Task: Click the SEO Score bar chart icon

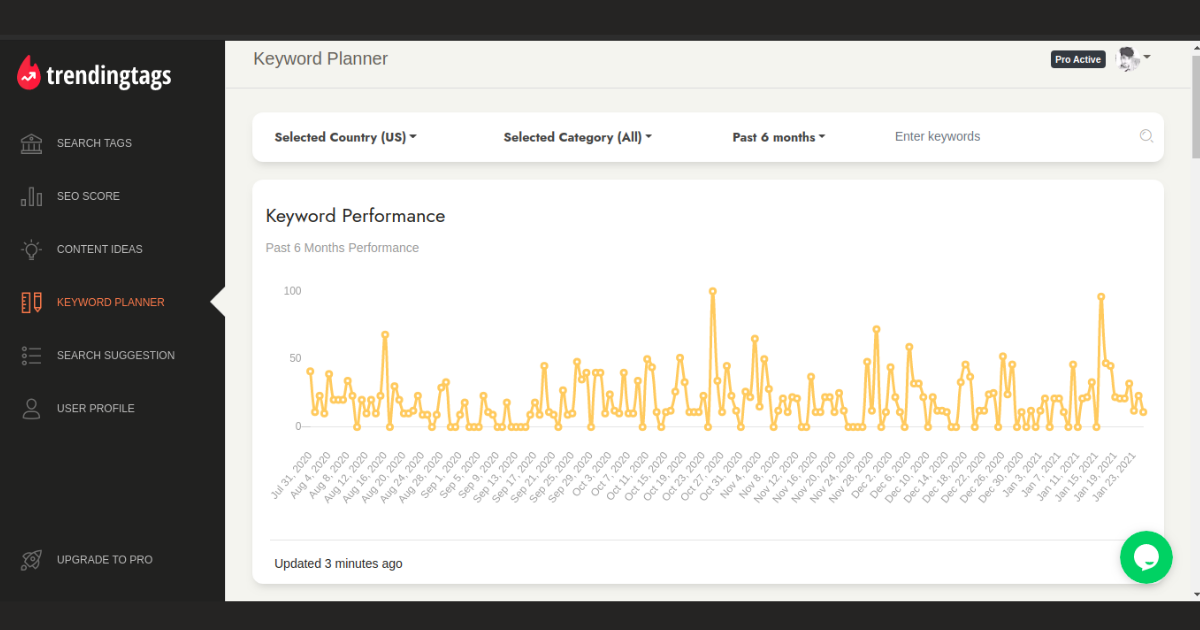Action: coord(31,196)
